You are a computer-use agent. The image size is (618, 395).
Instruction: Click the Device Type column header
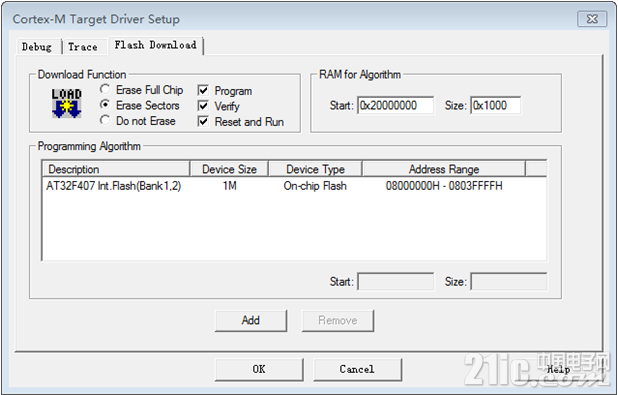tap(315, 169)
